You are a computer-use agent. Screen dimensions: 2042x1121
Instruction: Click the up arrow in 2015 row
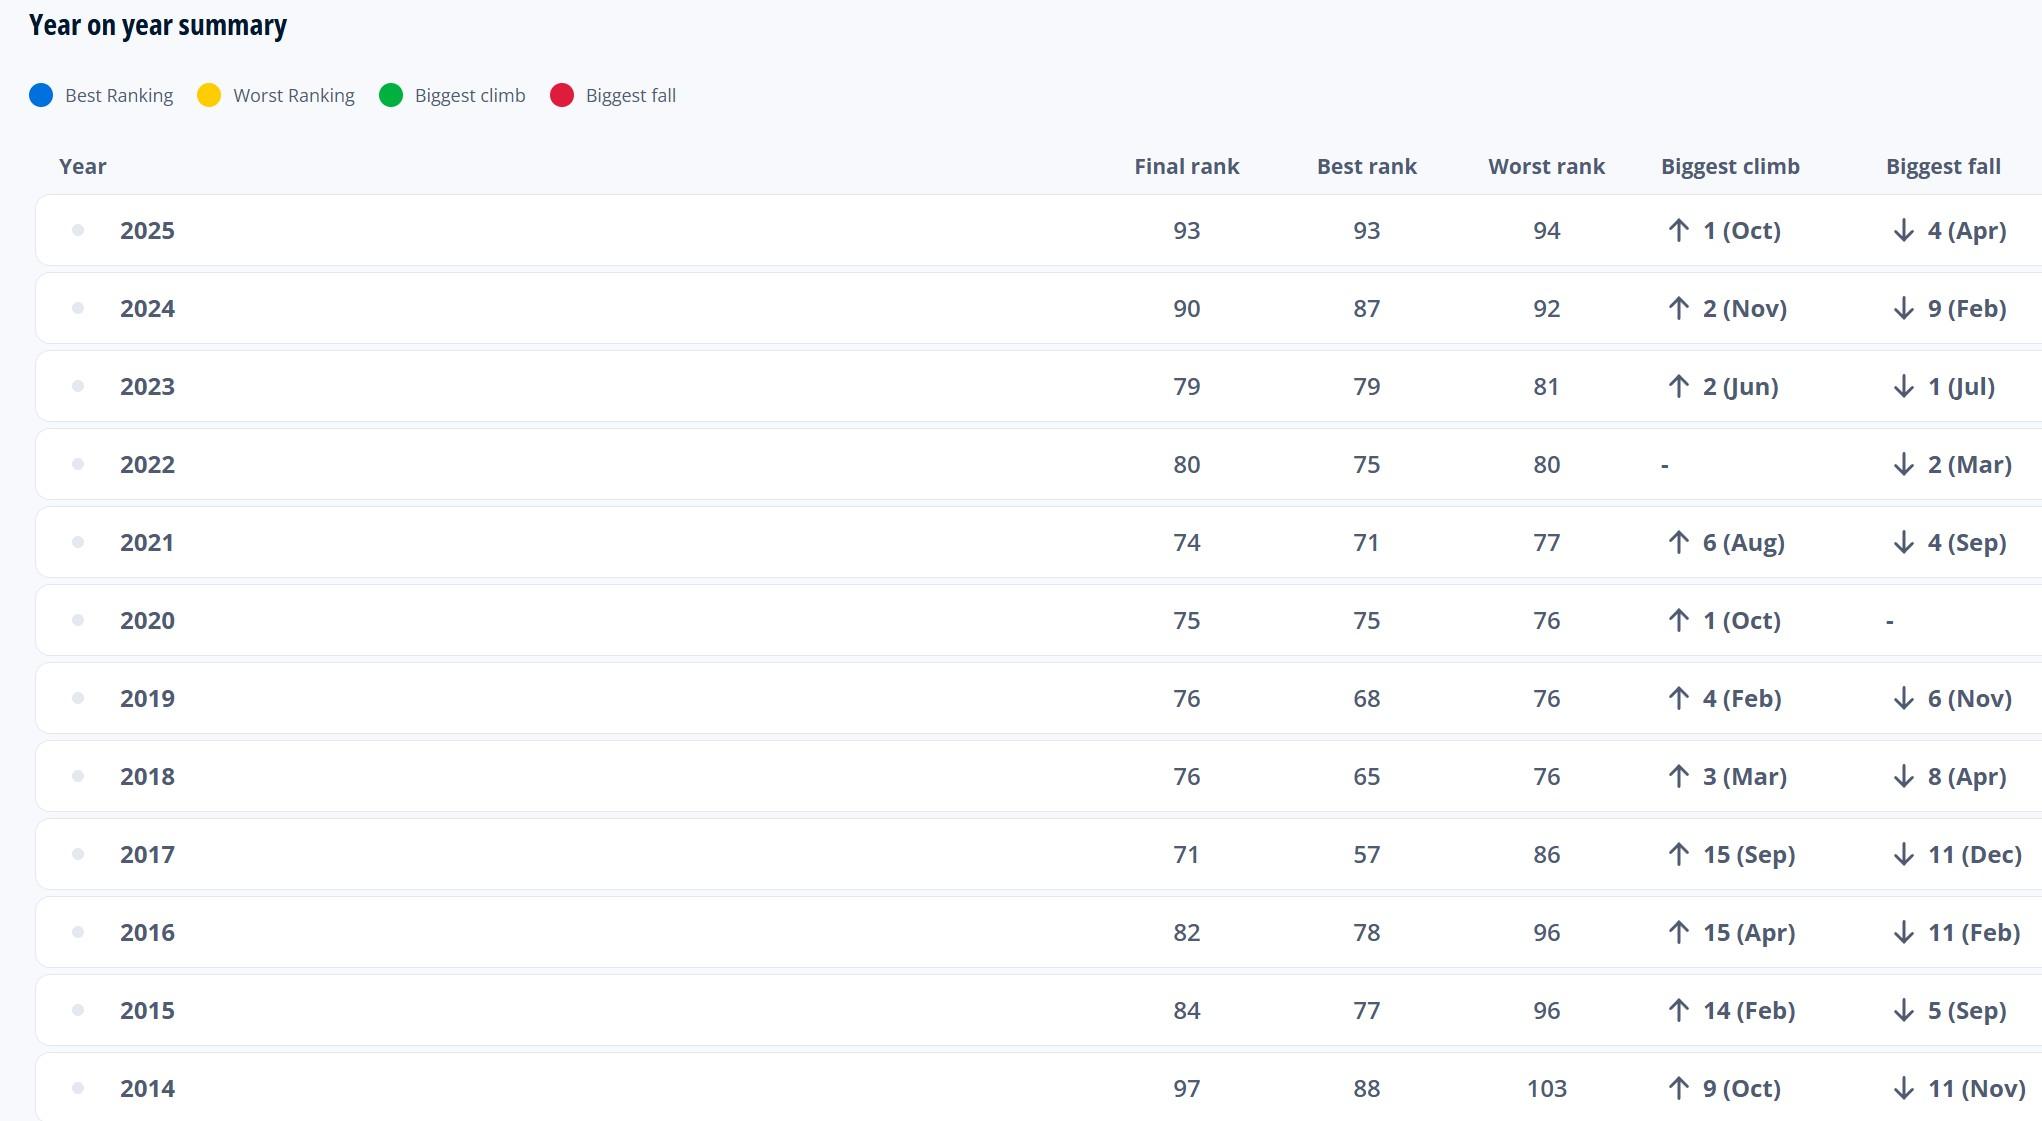[x=1679, y=1011]
